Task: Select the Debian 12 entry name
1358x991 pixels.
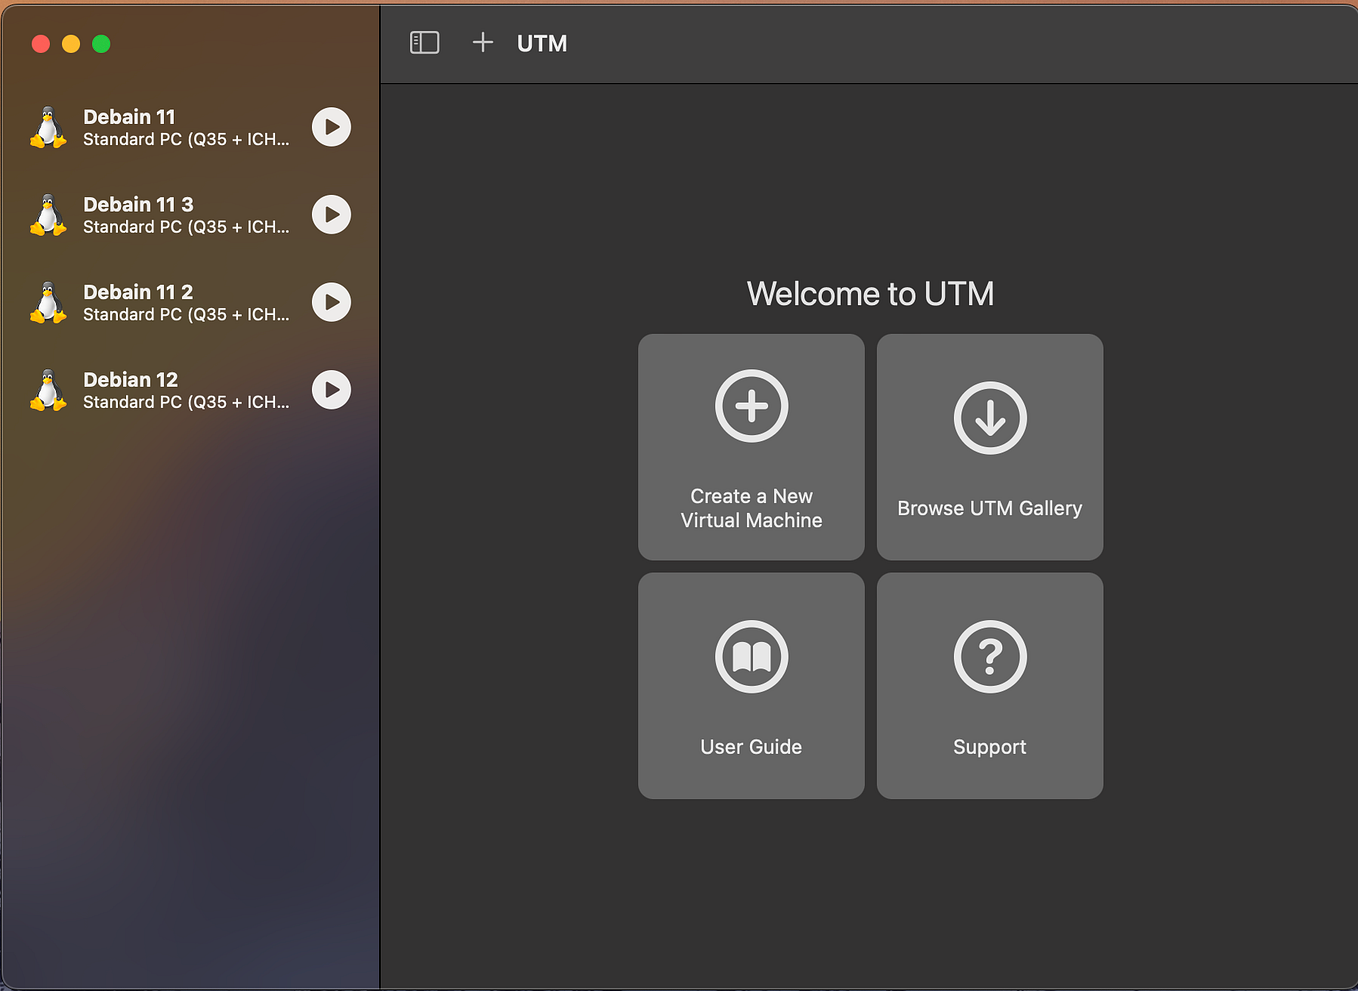Action: (x=130, y=380)
